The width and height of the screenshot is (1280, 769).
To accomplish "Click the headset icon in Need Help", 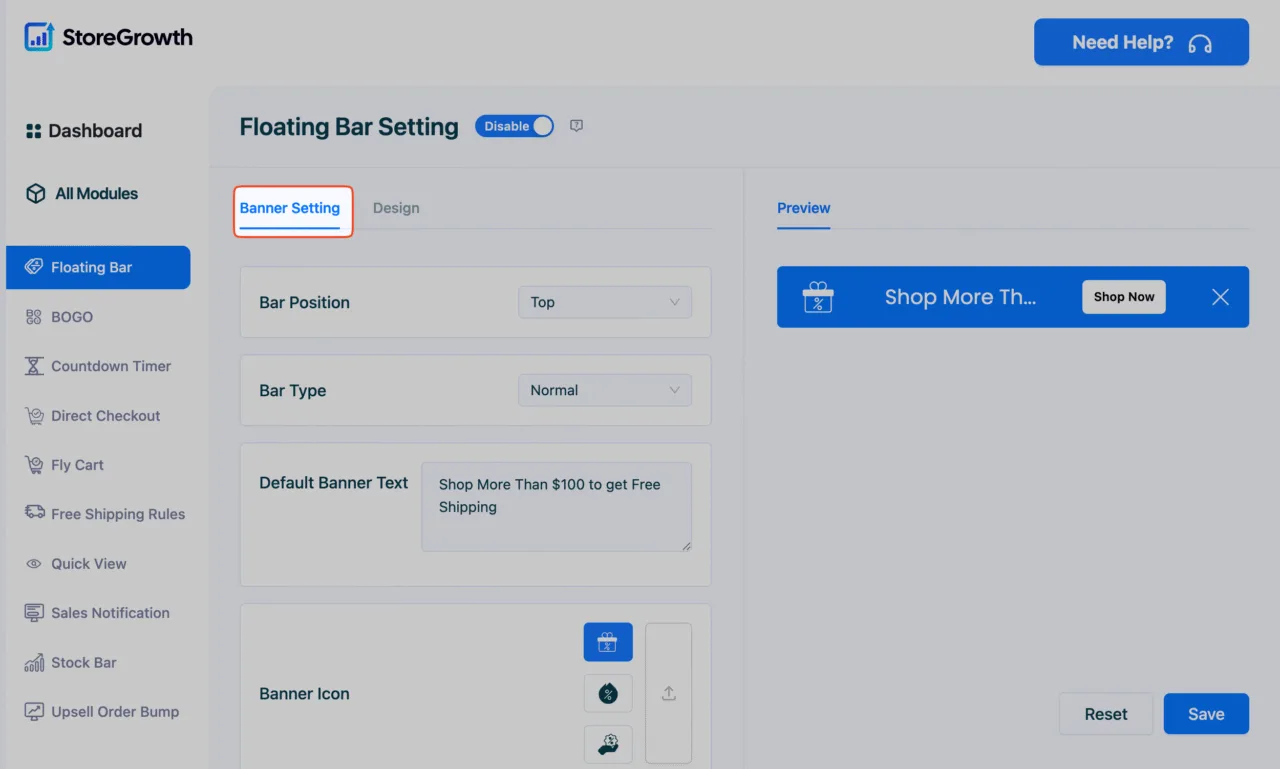I will click(x=1200, y=43).
